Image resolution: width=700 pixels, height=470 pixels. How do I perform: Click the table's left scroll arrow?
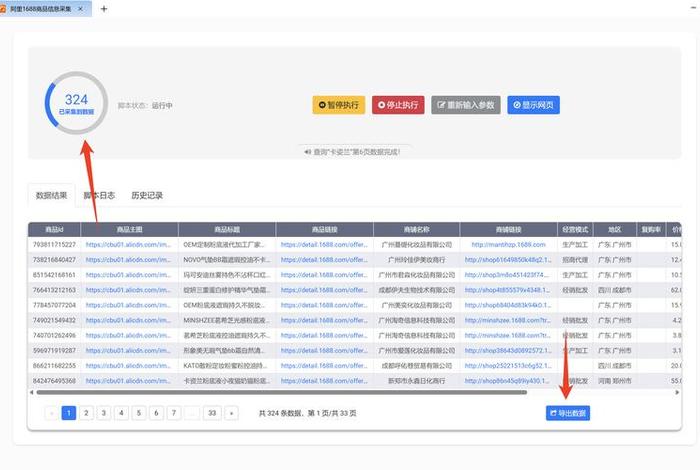tap(31, 393)
